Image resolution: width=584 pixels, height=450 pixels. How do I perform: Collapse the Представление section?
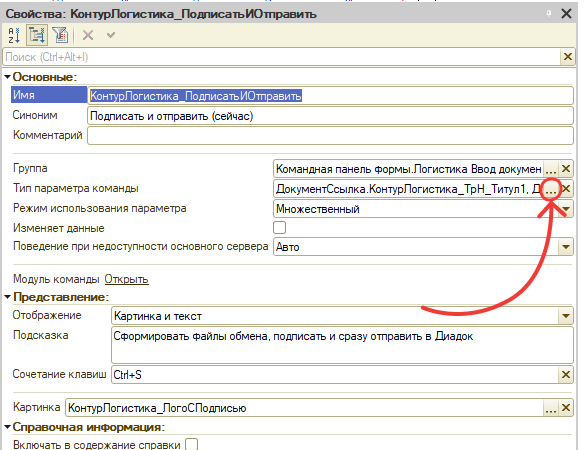pos(7,297)
